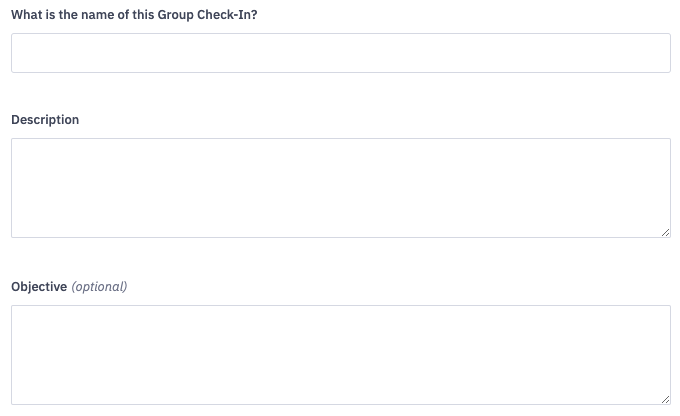This screenshot has width=680, height=416.
Task: Click the text area below 'Objective (optional)'
Action: 340,355
